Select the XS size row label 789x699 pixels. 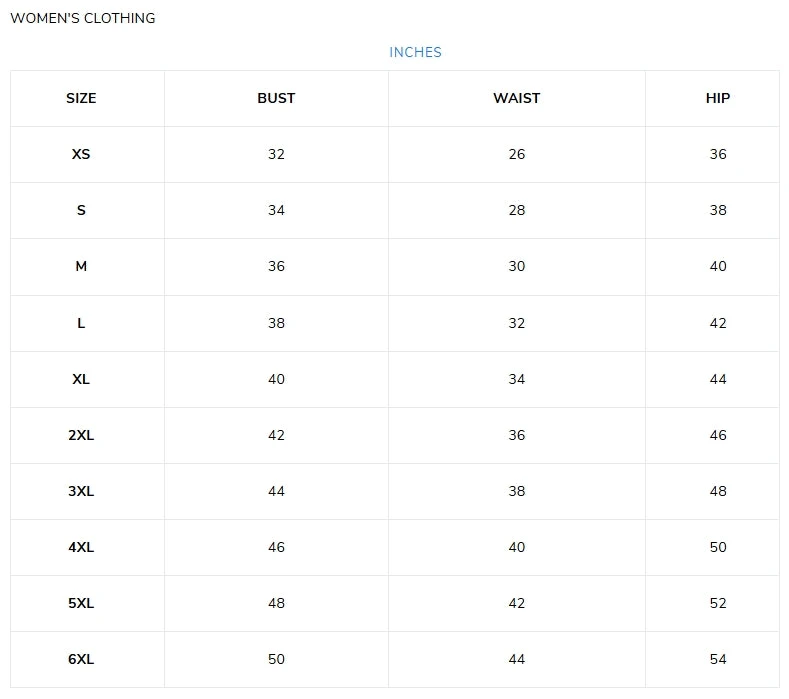pyautogui.click(x=81, y=154)
